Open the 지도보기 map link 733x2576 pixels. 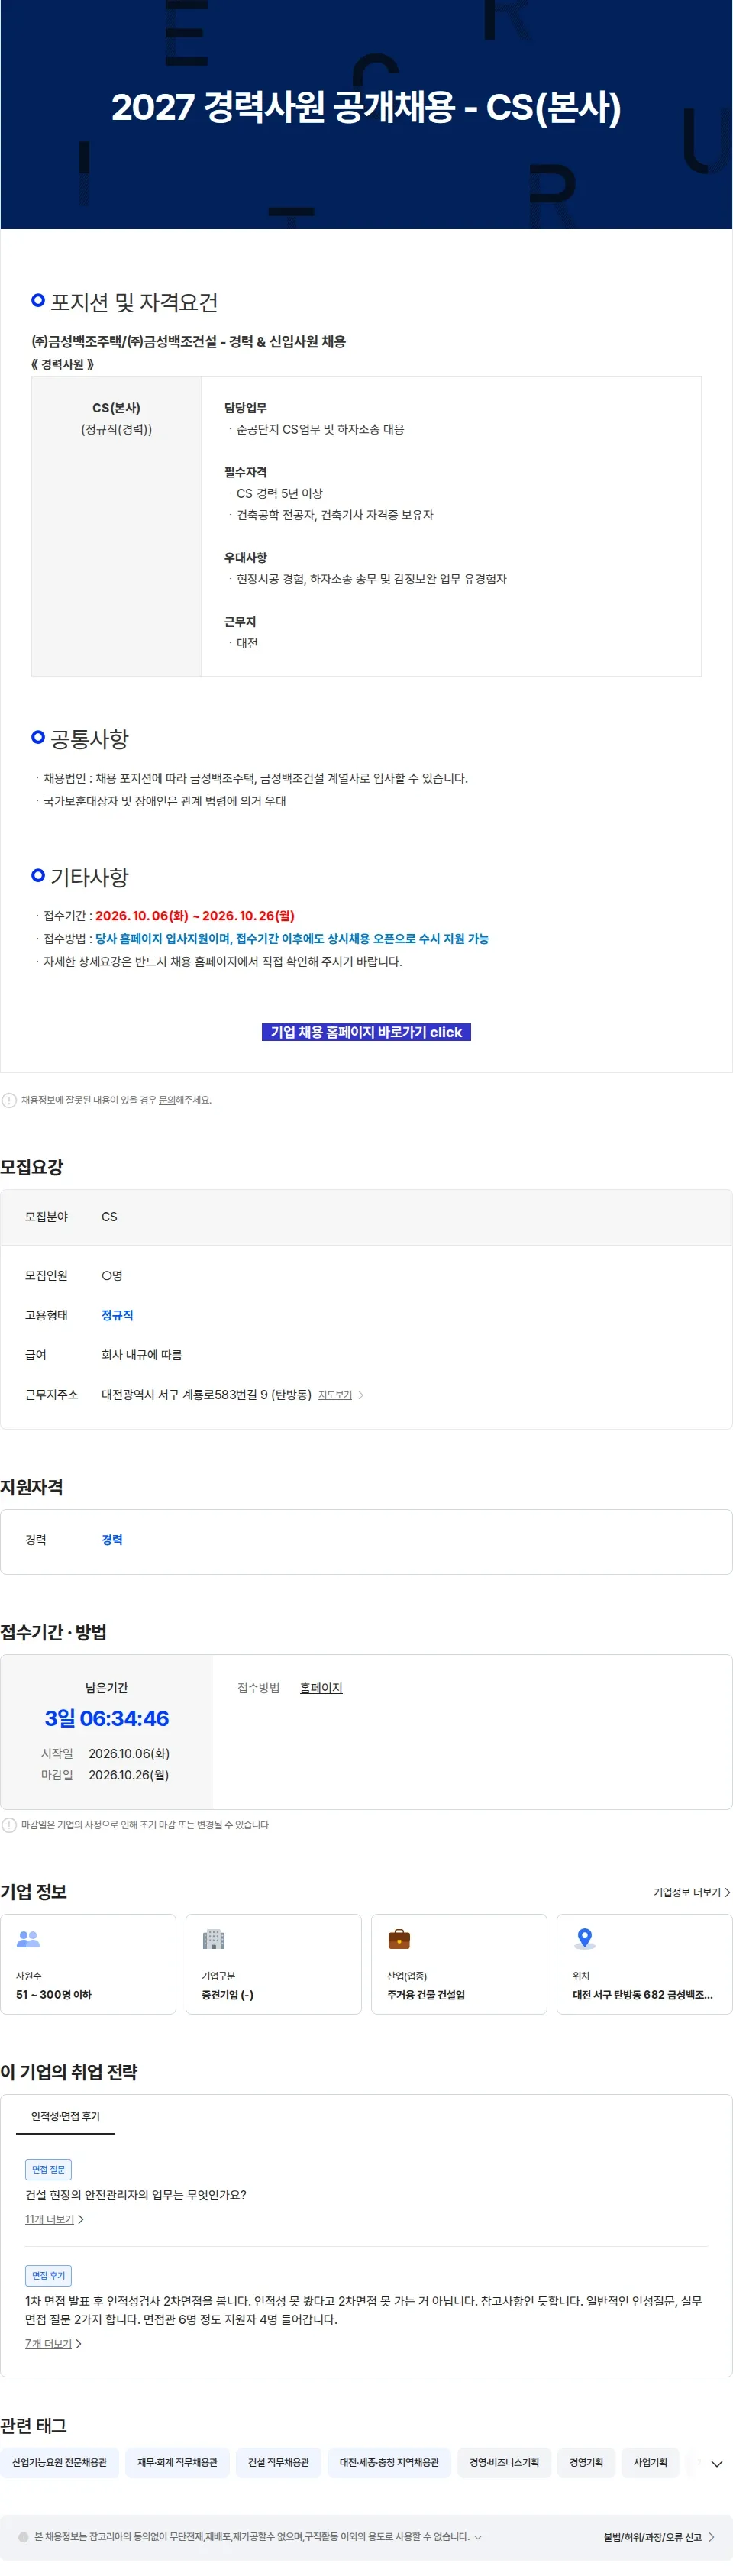click(x=335, y=1394)
